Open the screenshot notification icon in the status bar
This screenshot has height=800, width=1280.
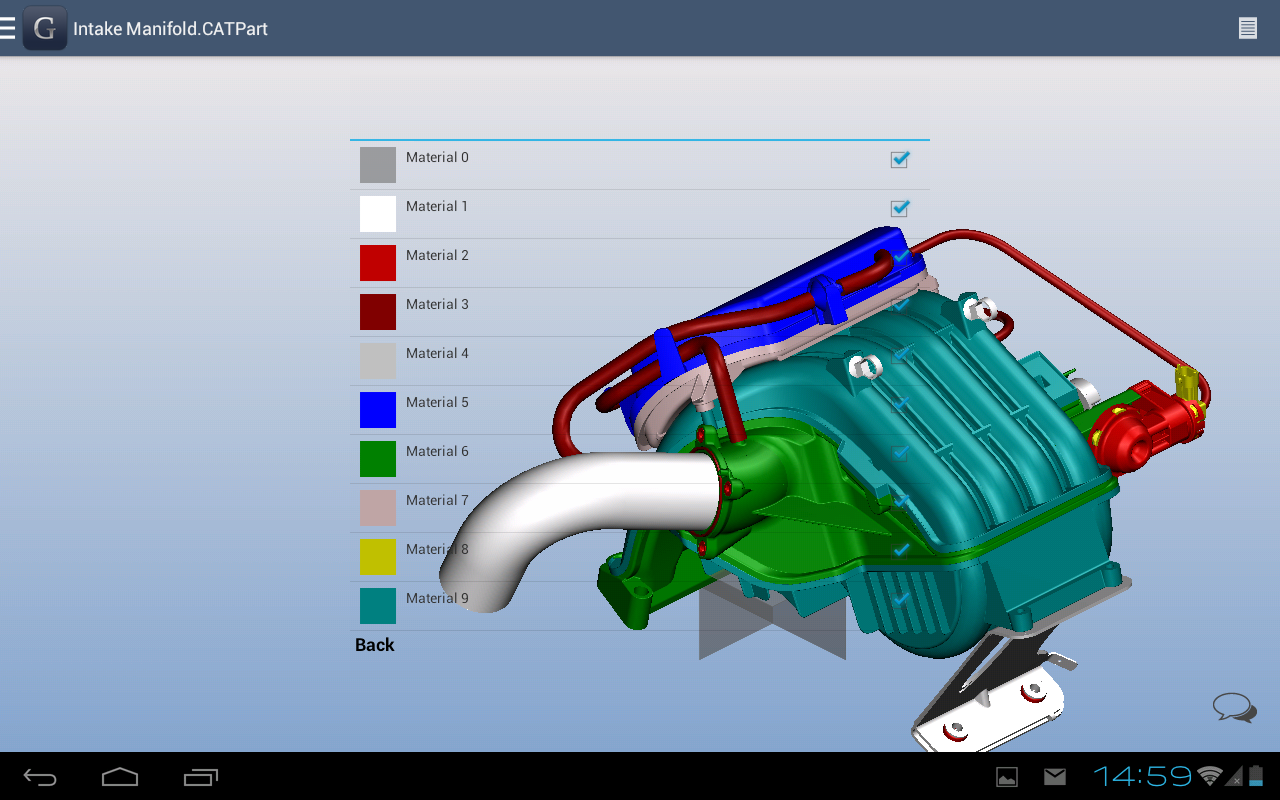point(1006,775)
